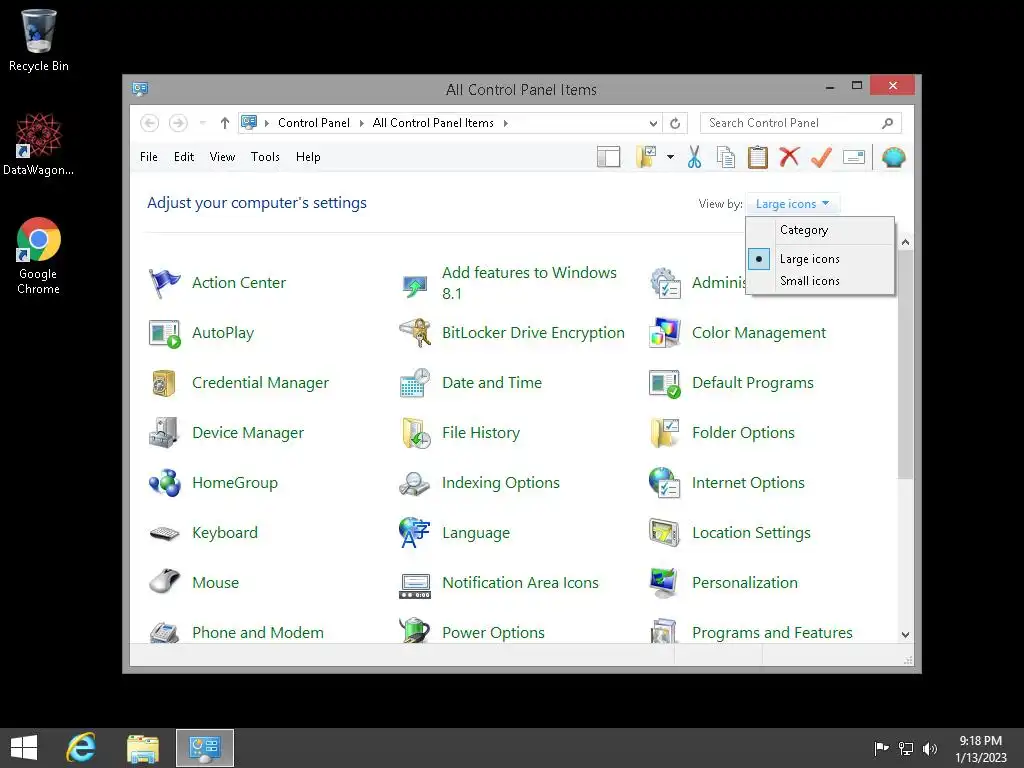Launch Internet Explorer from the taskbar
The height and width of the screenshot is (768, 1024).
coord(81,748)
